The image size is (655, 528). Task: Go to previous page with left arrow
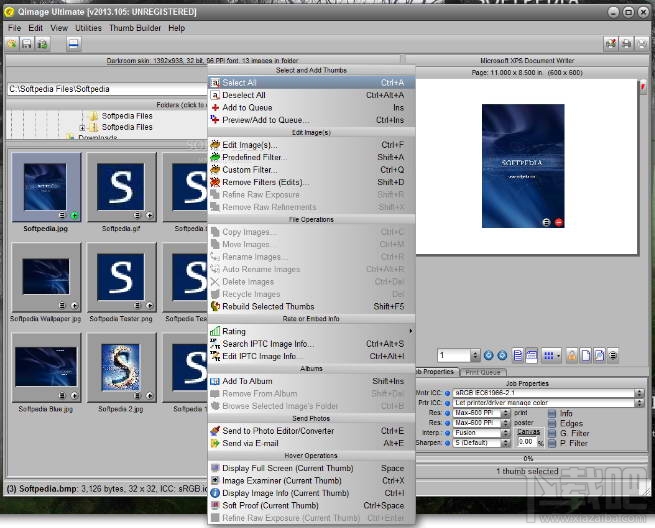[489, 355]
